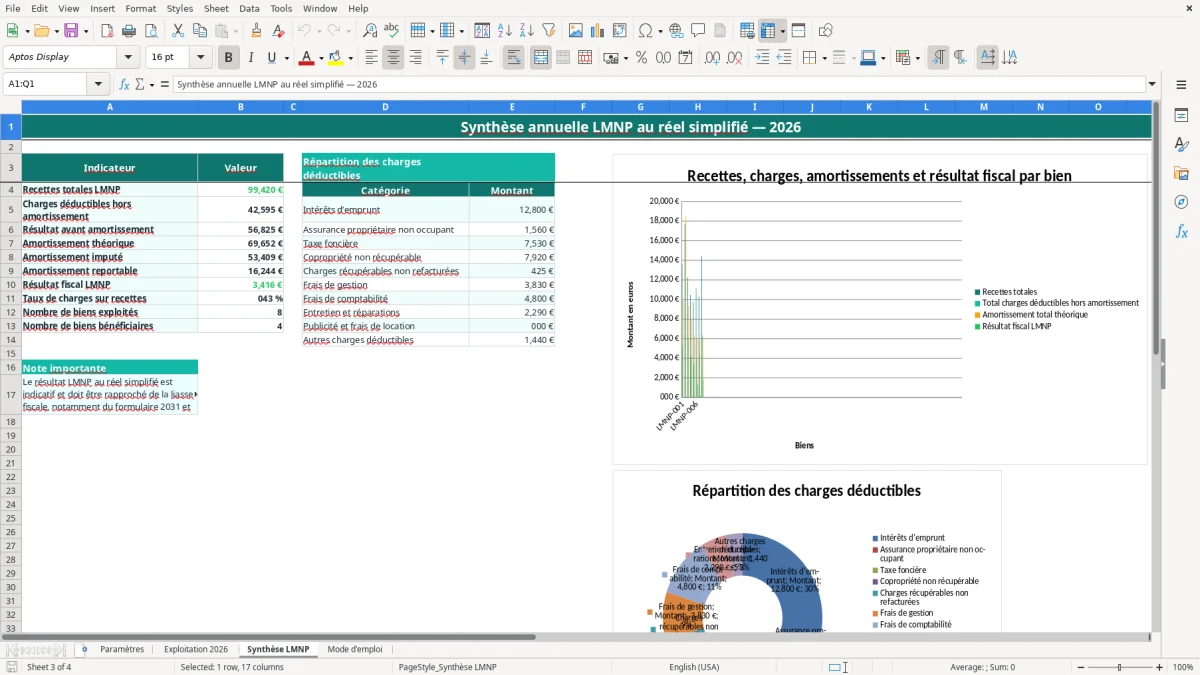The height and width of the screenshot is (675, 1200).
Task: Open background color dropdown arrow
Action: [350, 58]
